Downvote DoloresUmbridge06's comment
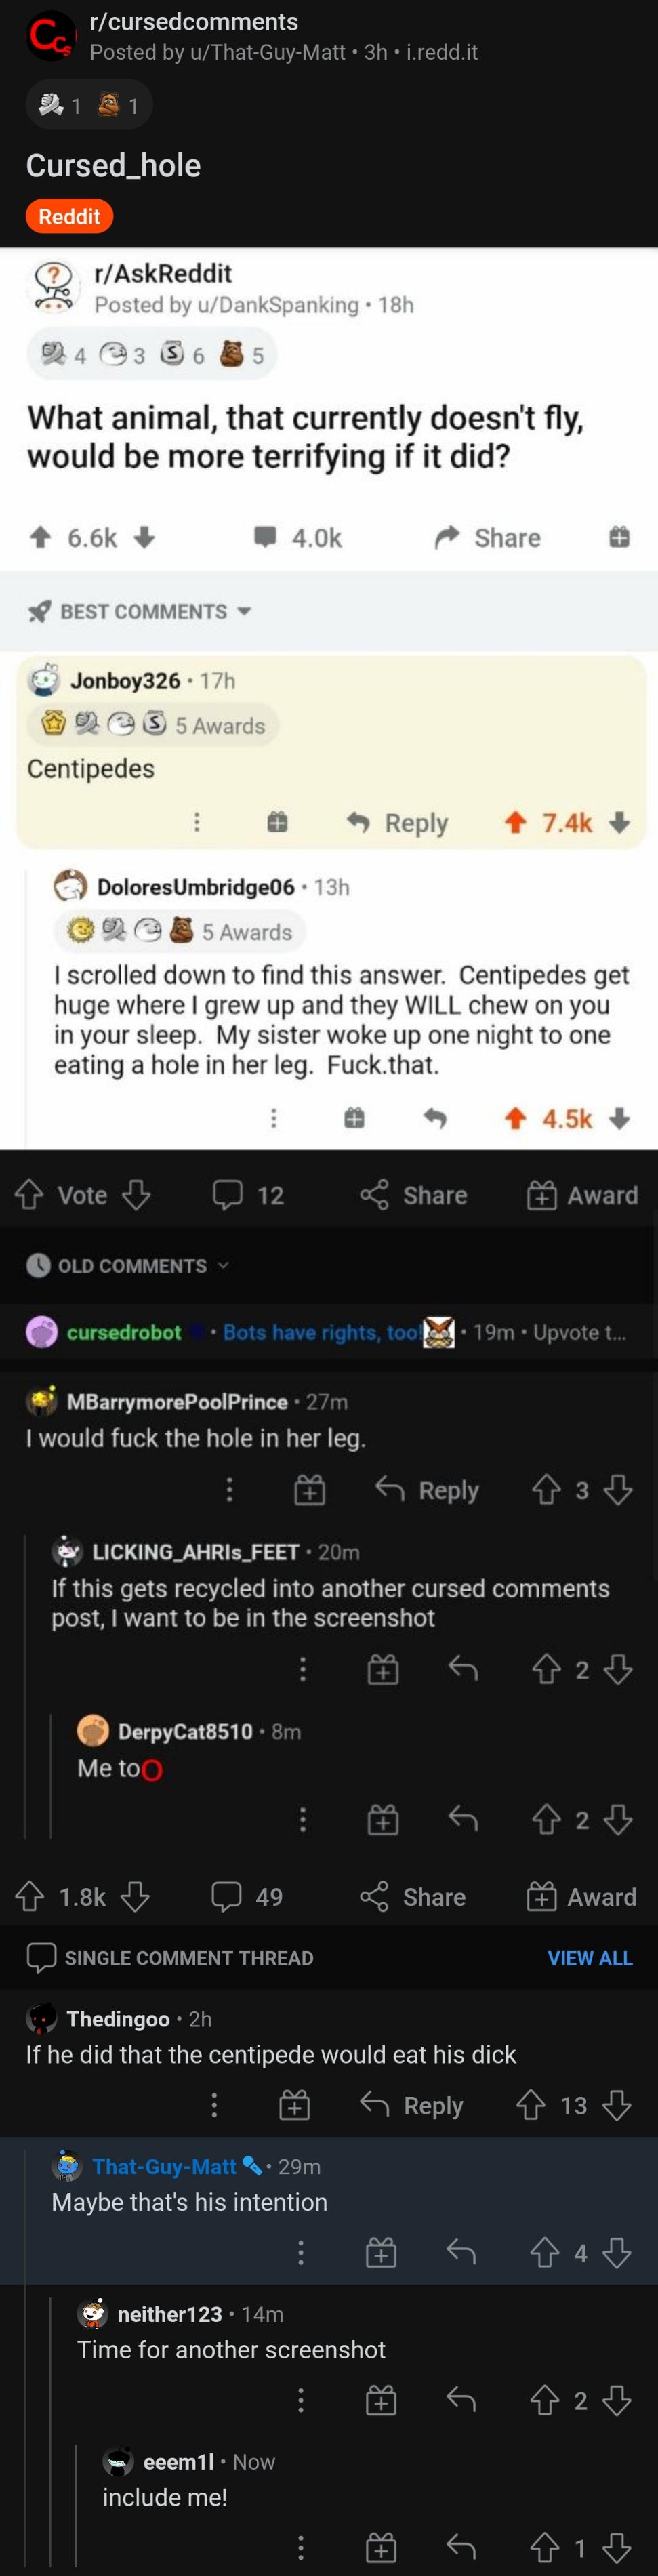The image size is (658, 2576). tap(621, 1119)
